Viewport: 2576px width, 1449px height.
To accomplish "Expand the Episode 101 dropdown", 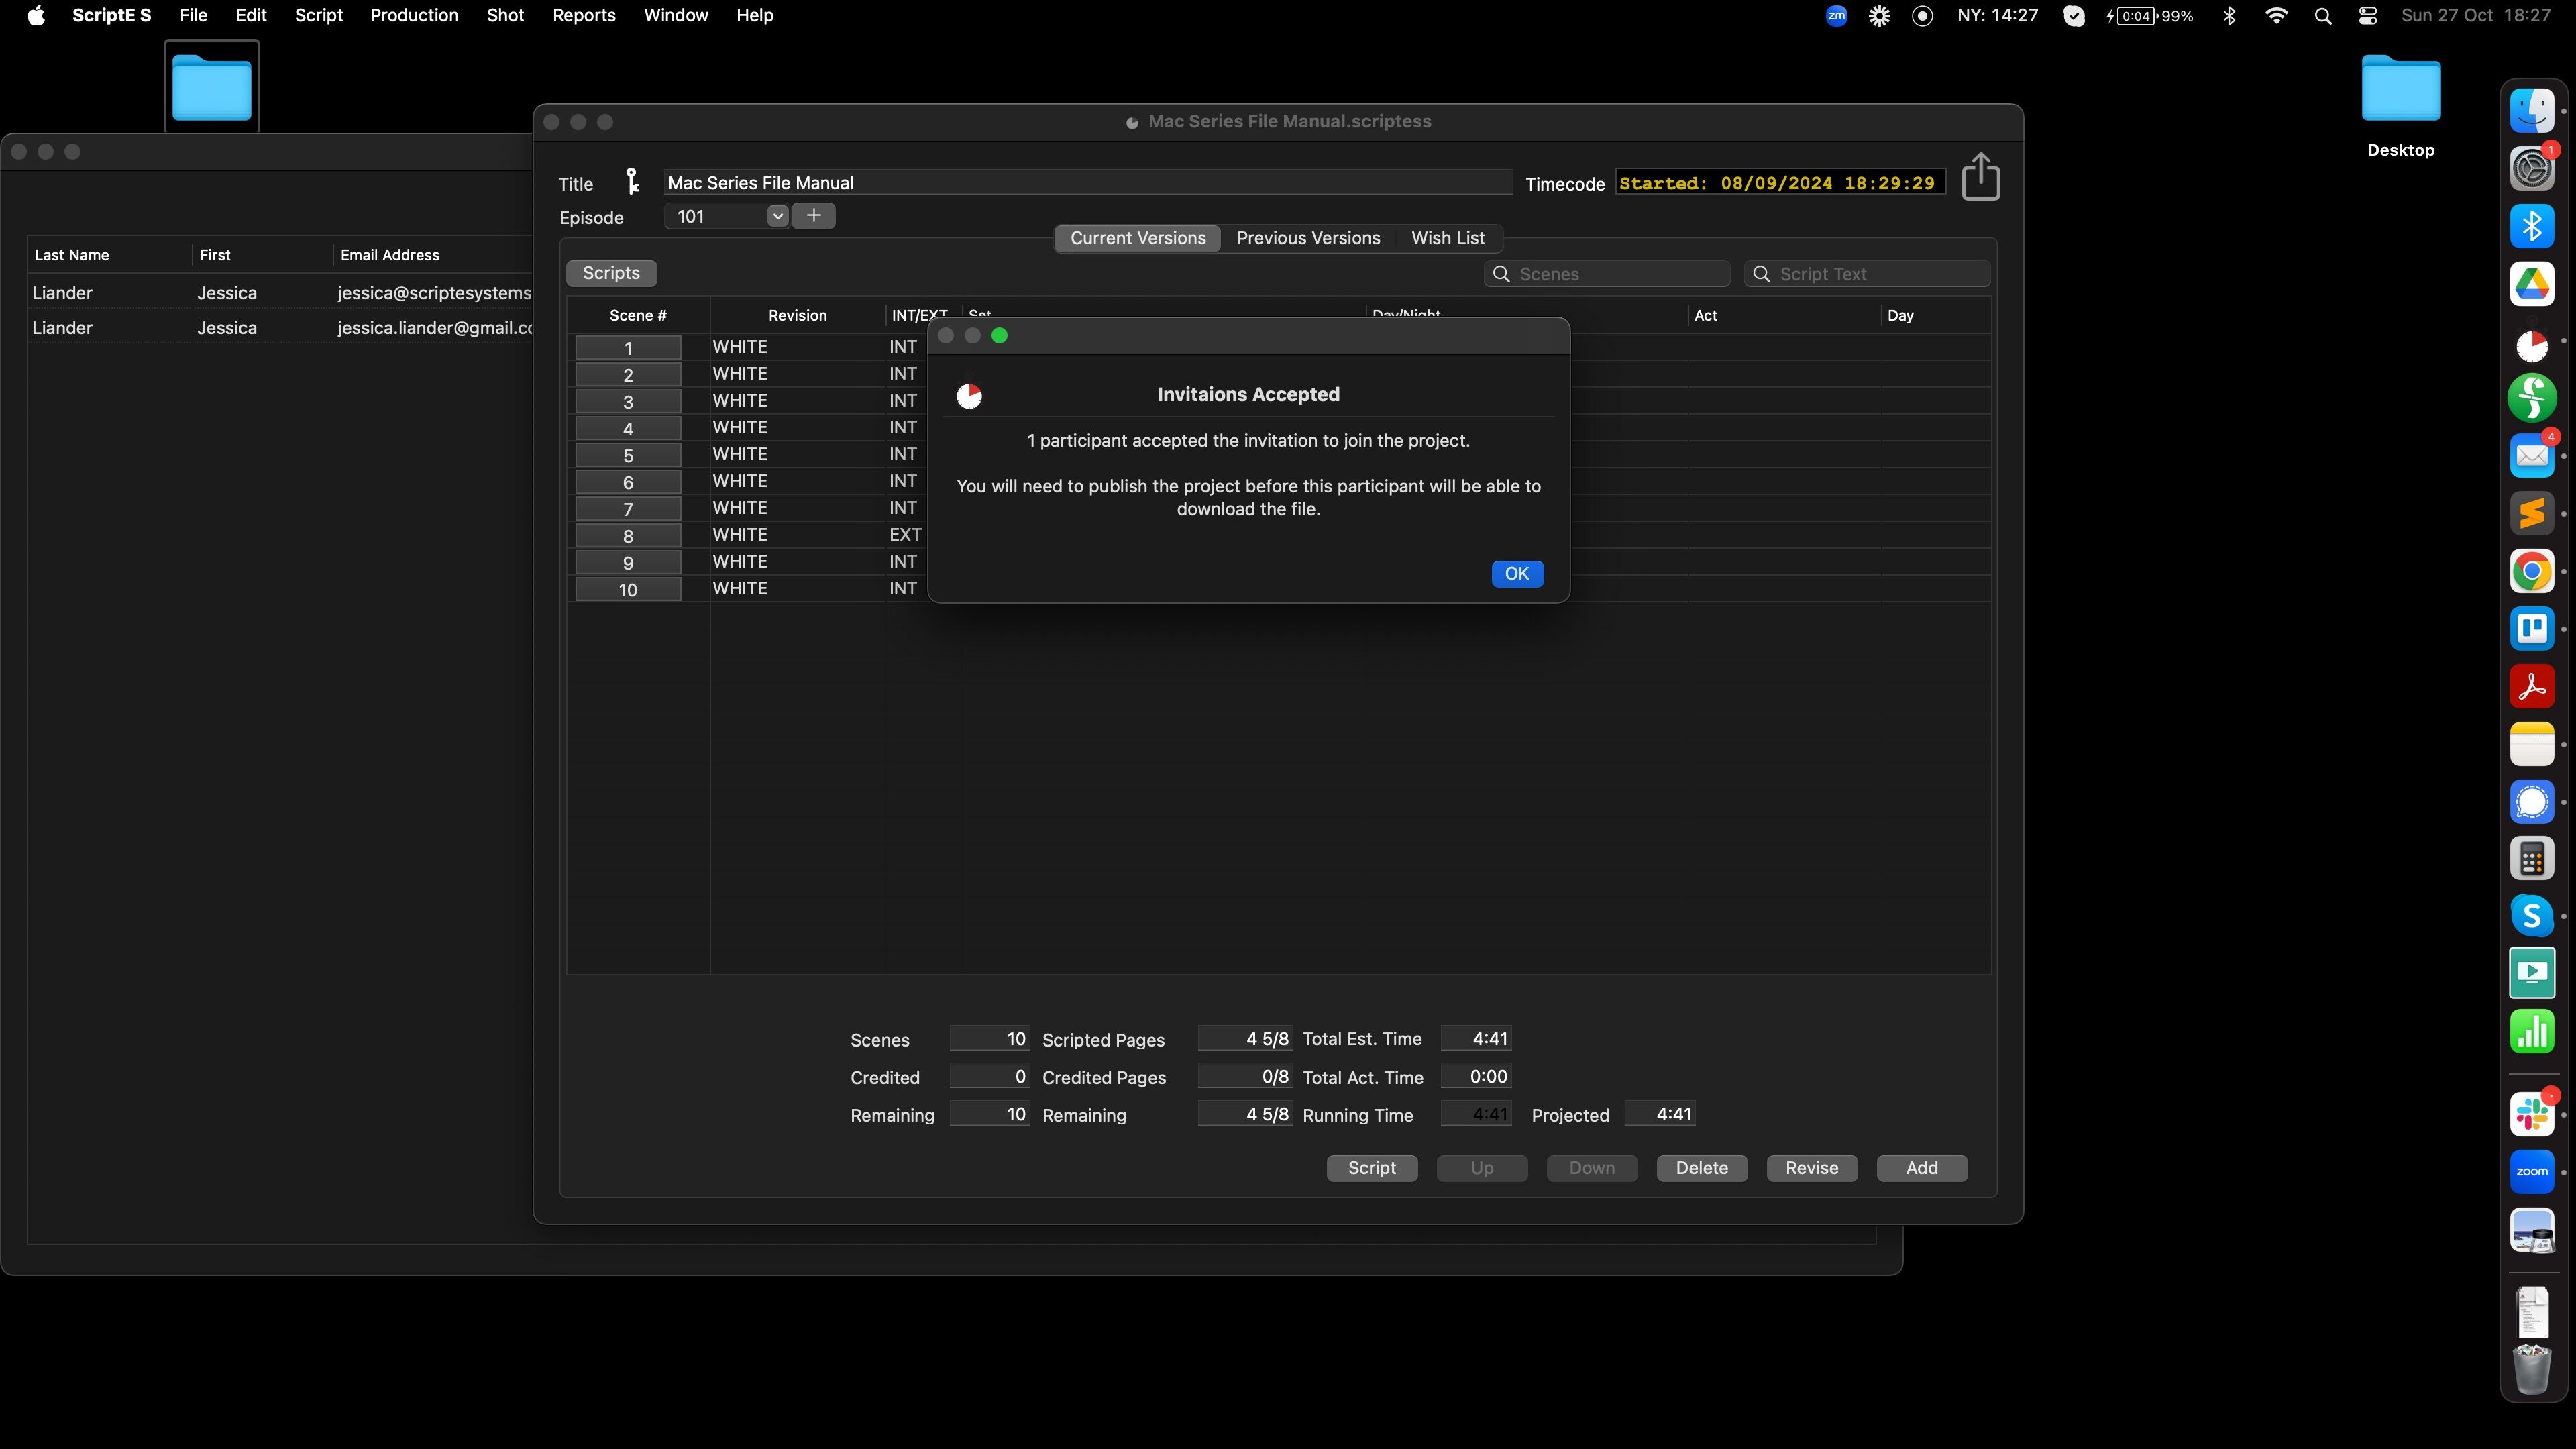I will (777, 216).
